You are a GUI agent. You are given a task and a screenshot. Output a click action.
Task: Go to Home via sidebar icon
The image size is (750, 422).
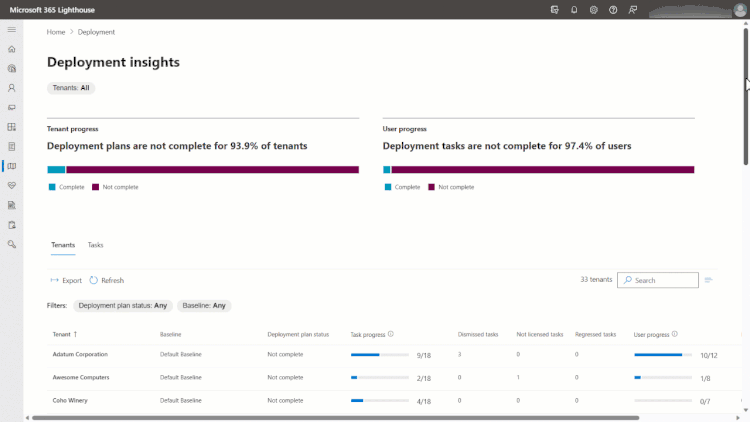pos(11,49)
